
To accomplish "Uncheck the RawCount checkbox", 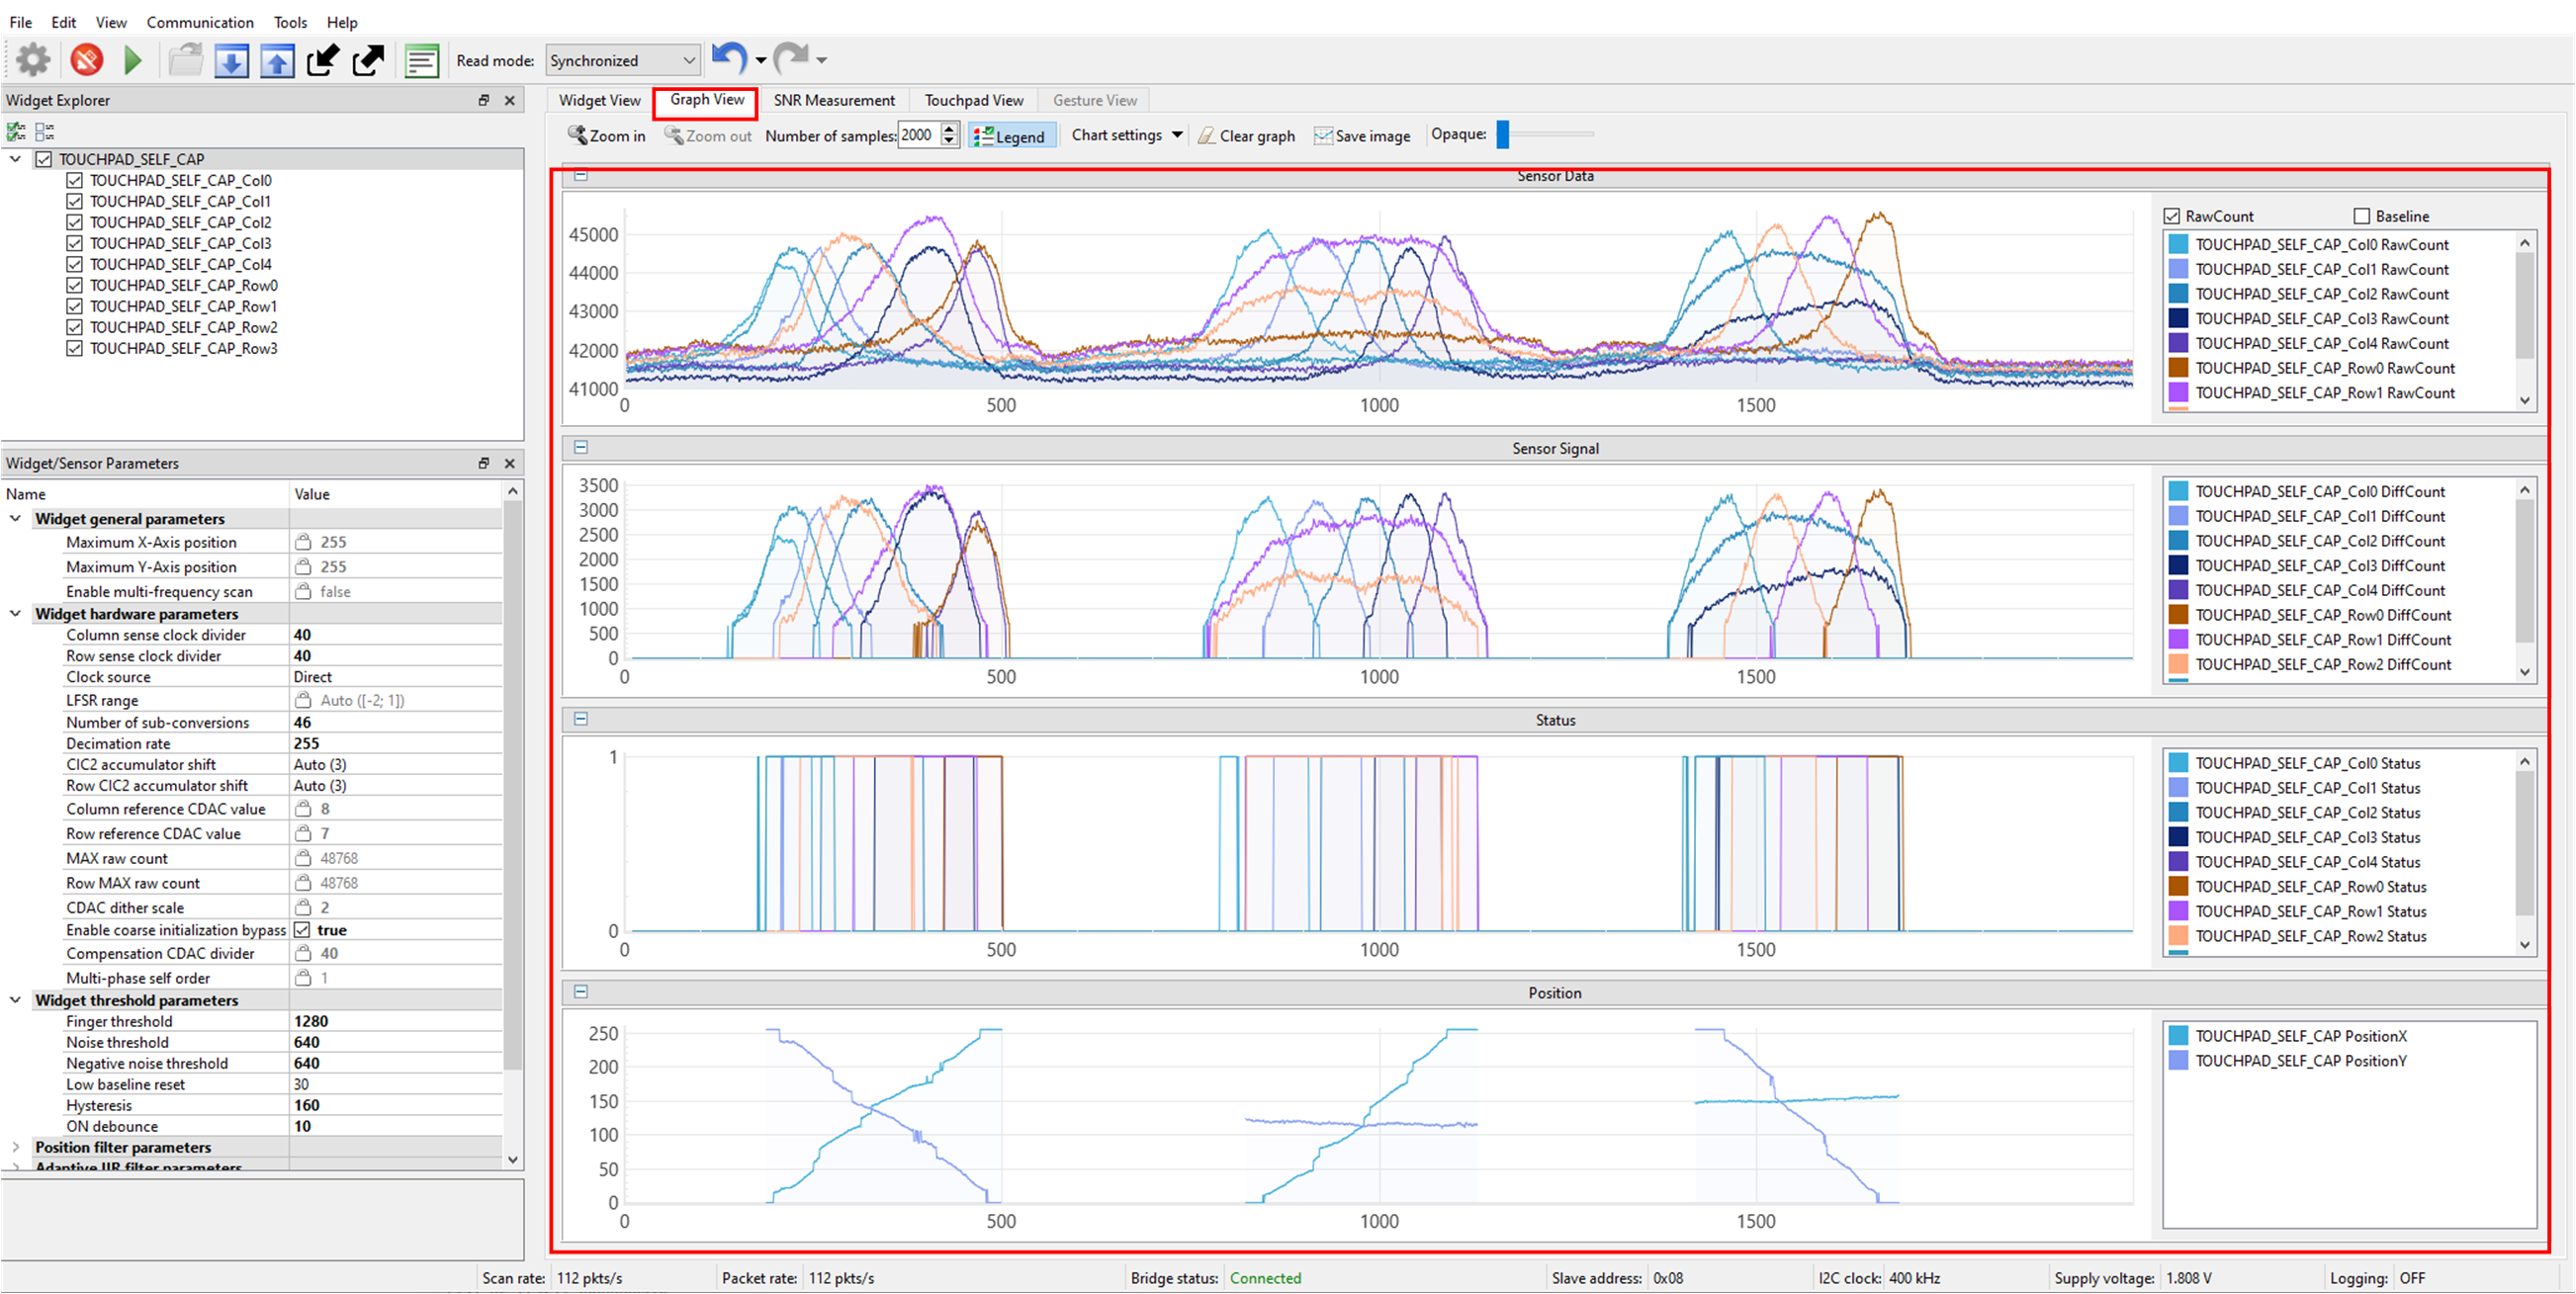I will 2172,216.
